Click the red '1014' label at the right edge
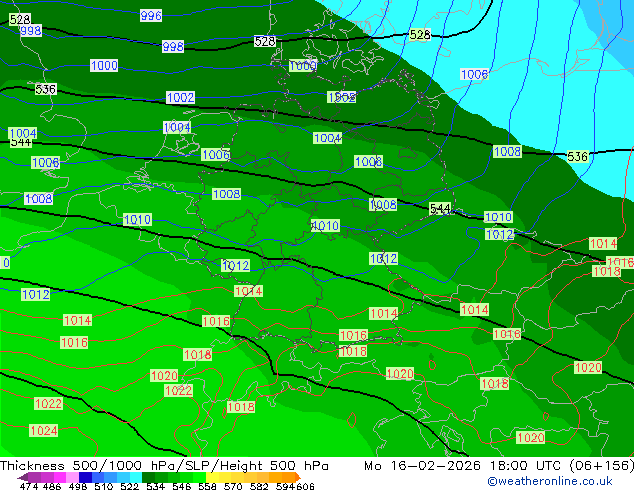This screenshot has height=490, width=634. pyautogui.click(x=603, y=243)
